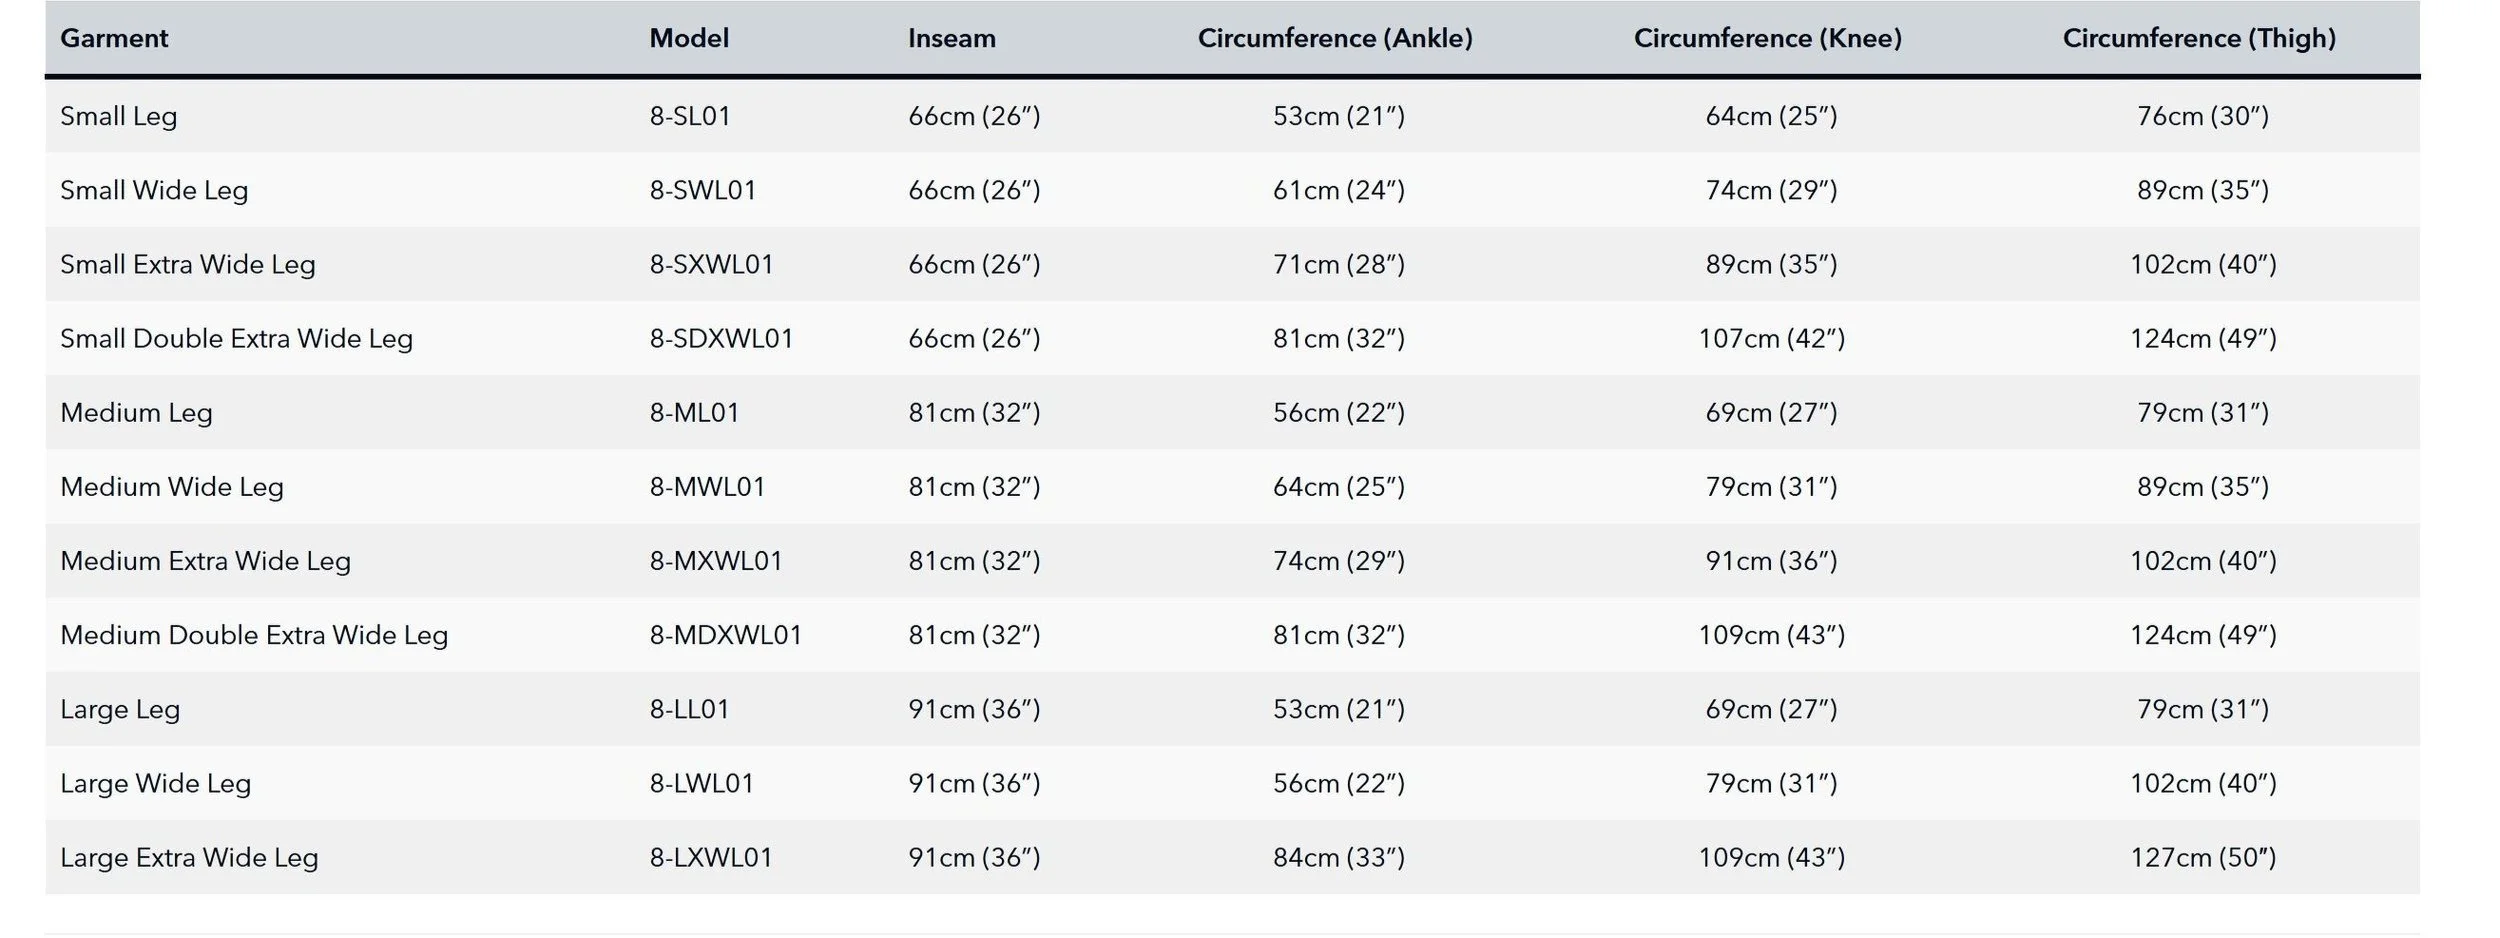Viewport: 2500px width, 938px height.
Task: Select the Circumference (Thigh) header
Action: point(2200,38)
